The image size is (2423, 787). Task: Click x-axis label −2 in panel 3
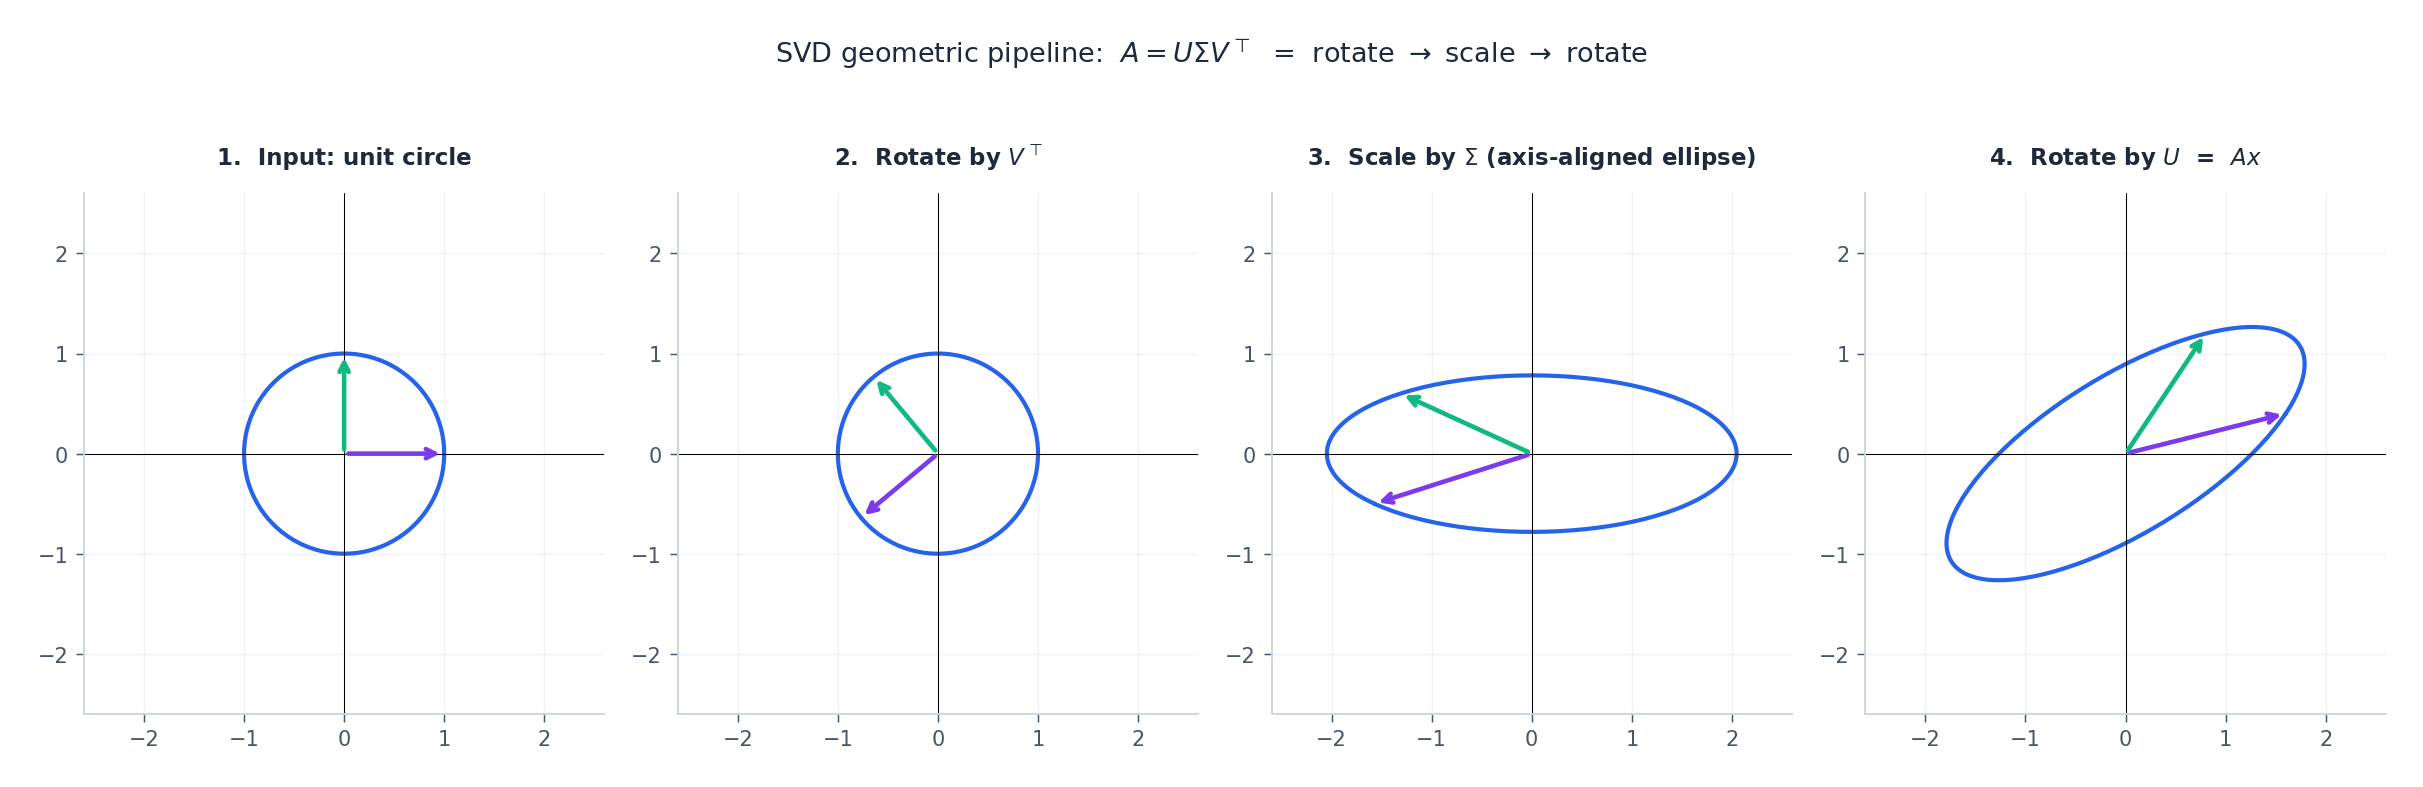pos(1331,739)
